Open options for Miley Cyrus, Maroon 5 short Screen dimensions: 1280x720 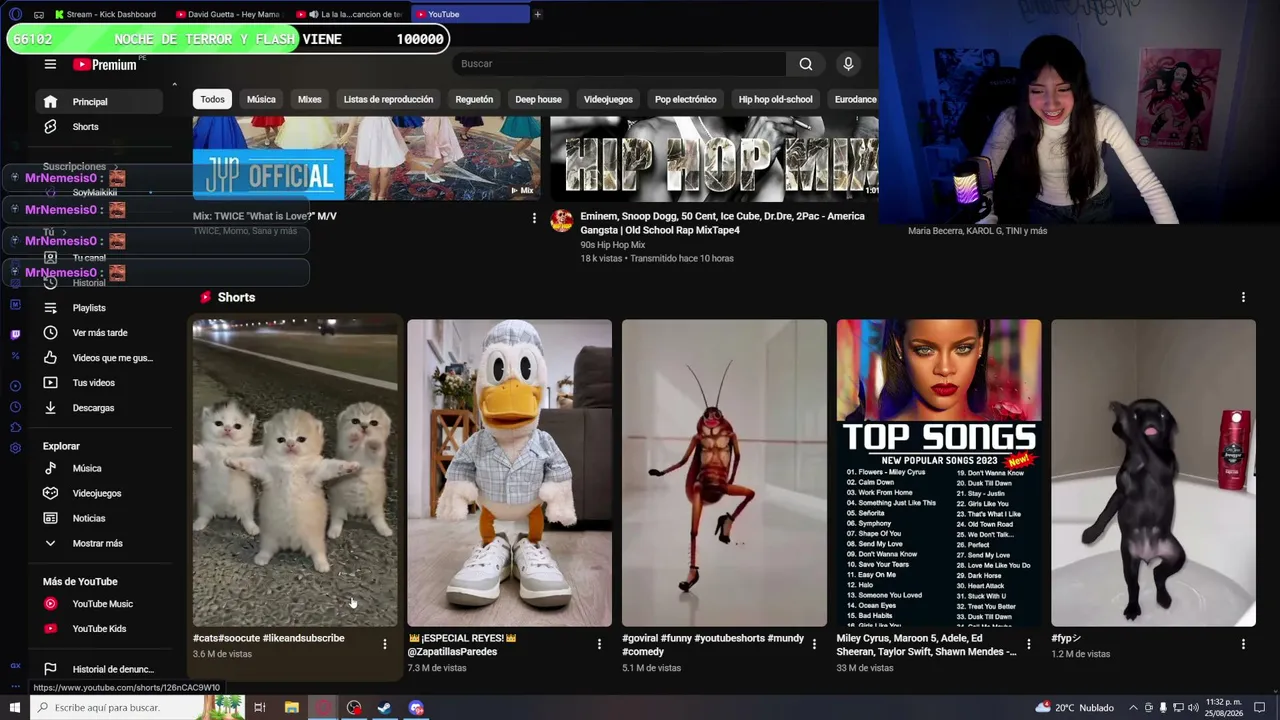(x=1028, y=644)
